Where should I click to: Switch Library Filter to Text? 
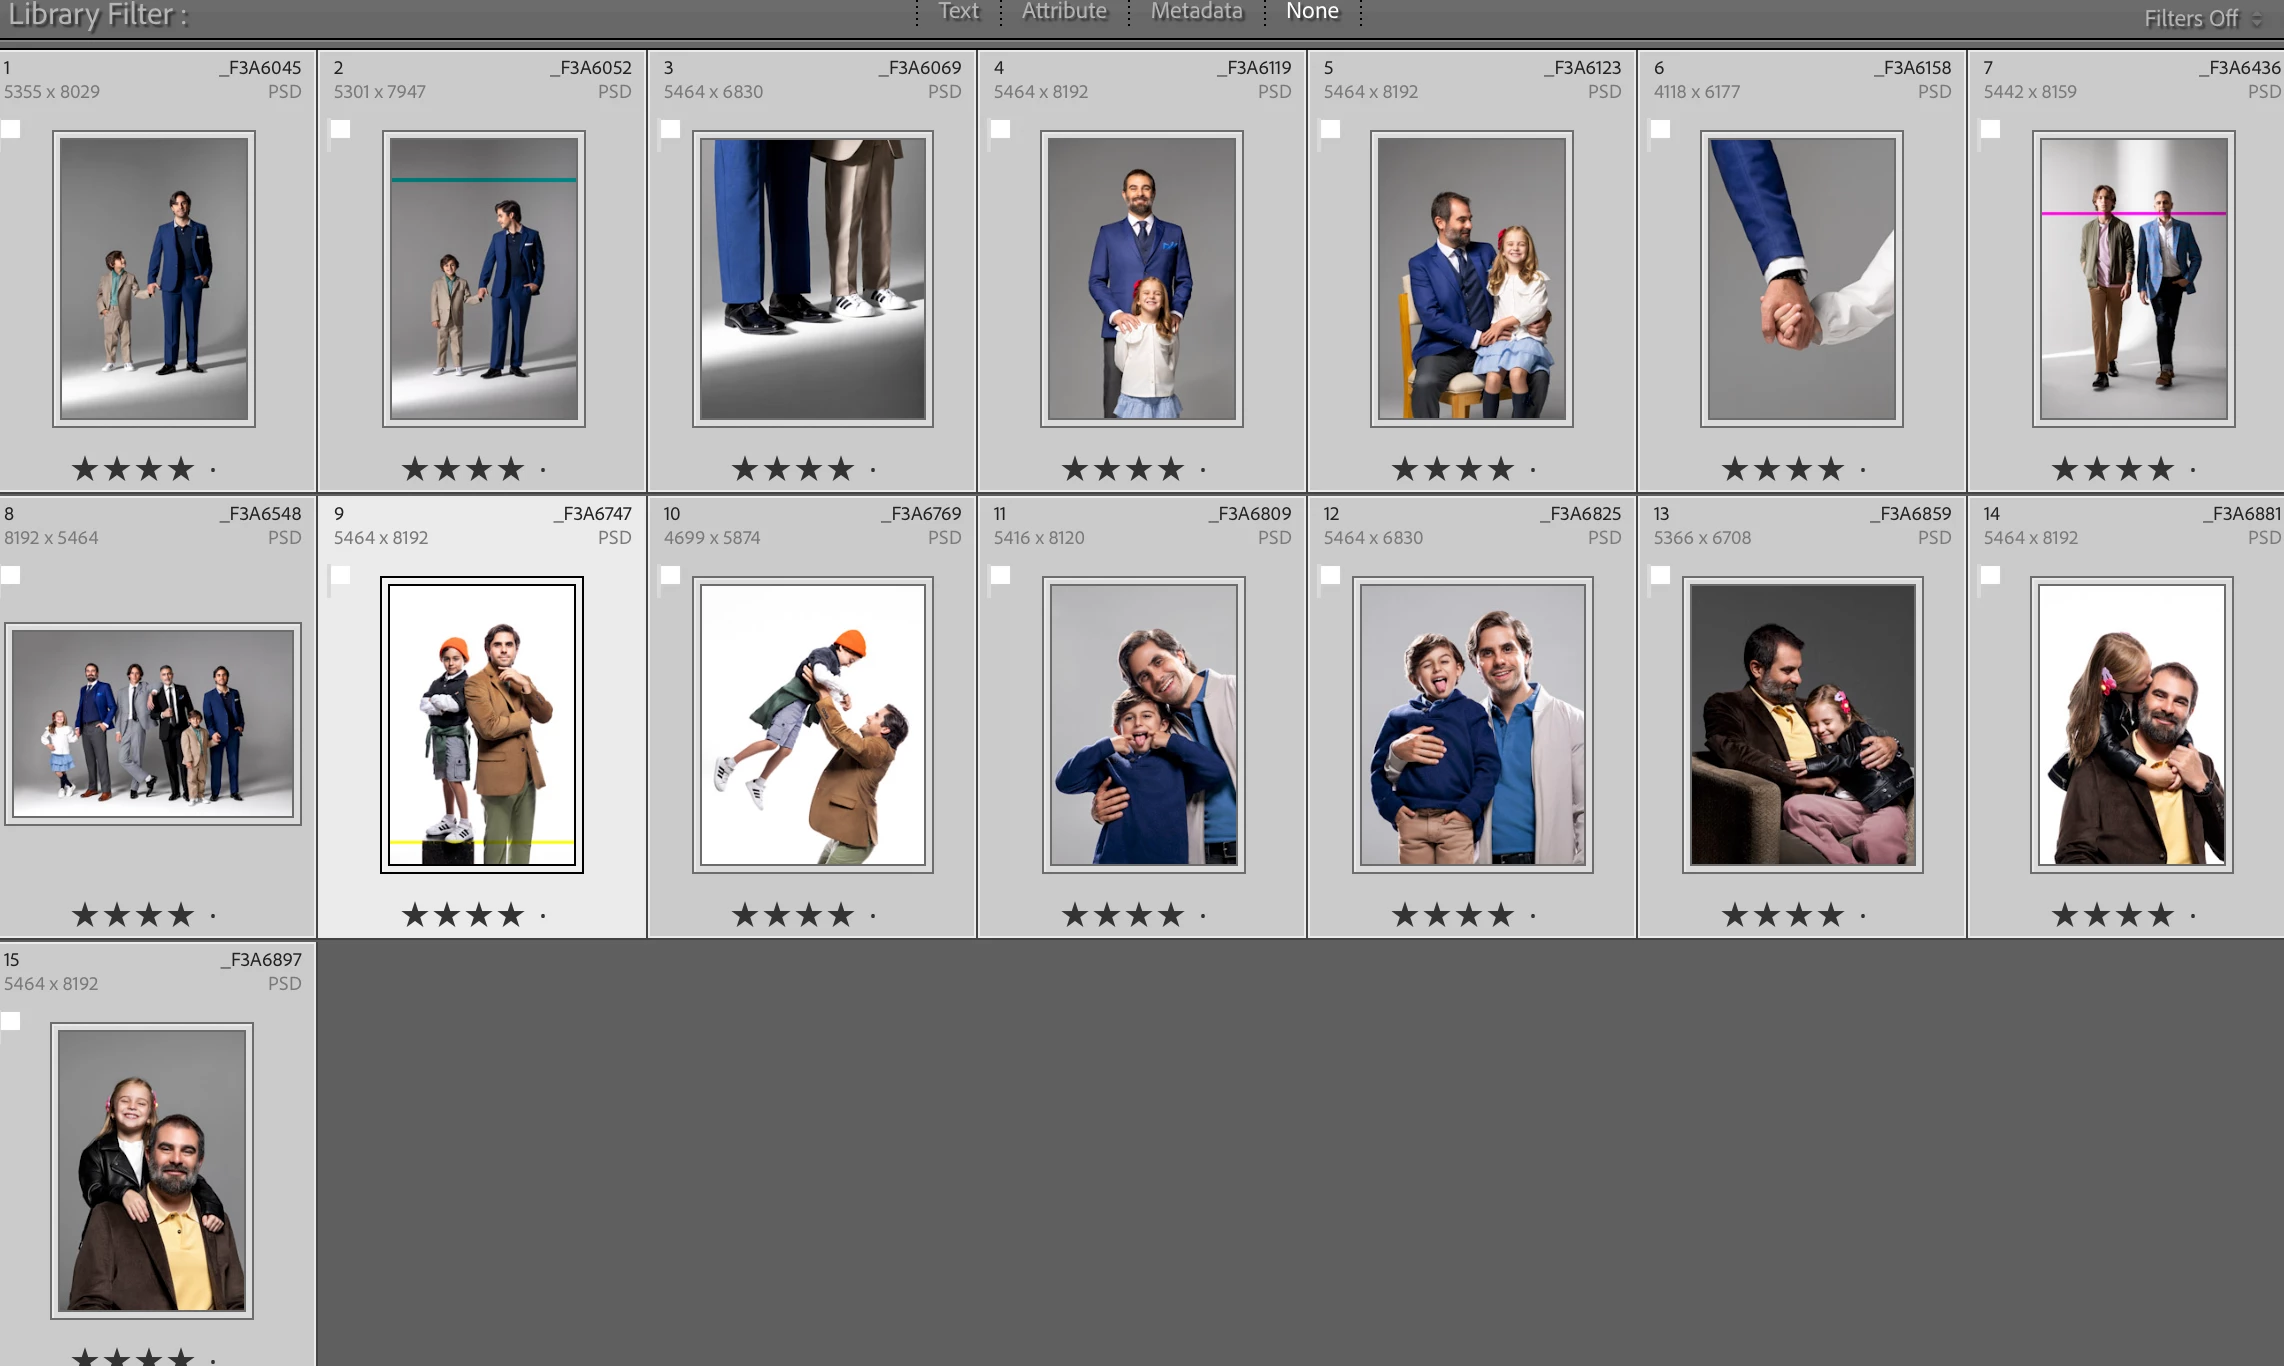click(958, 11)
